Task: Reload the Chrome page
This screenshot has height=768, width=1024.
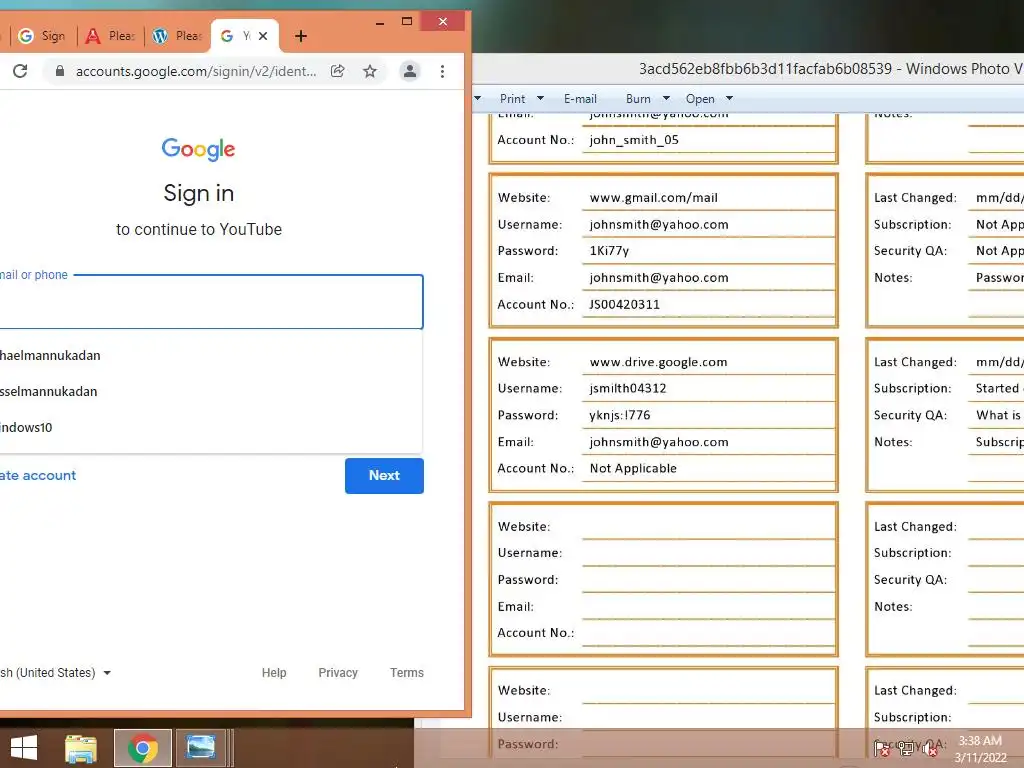Action: 20,71
